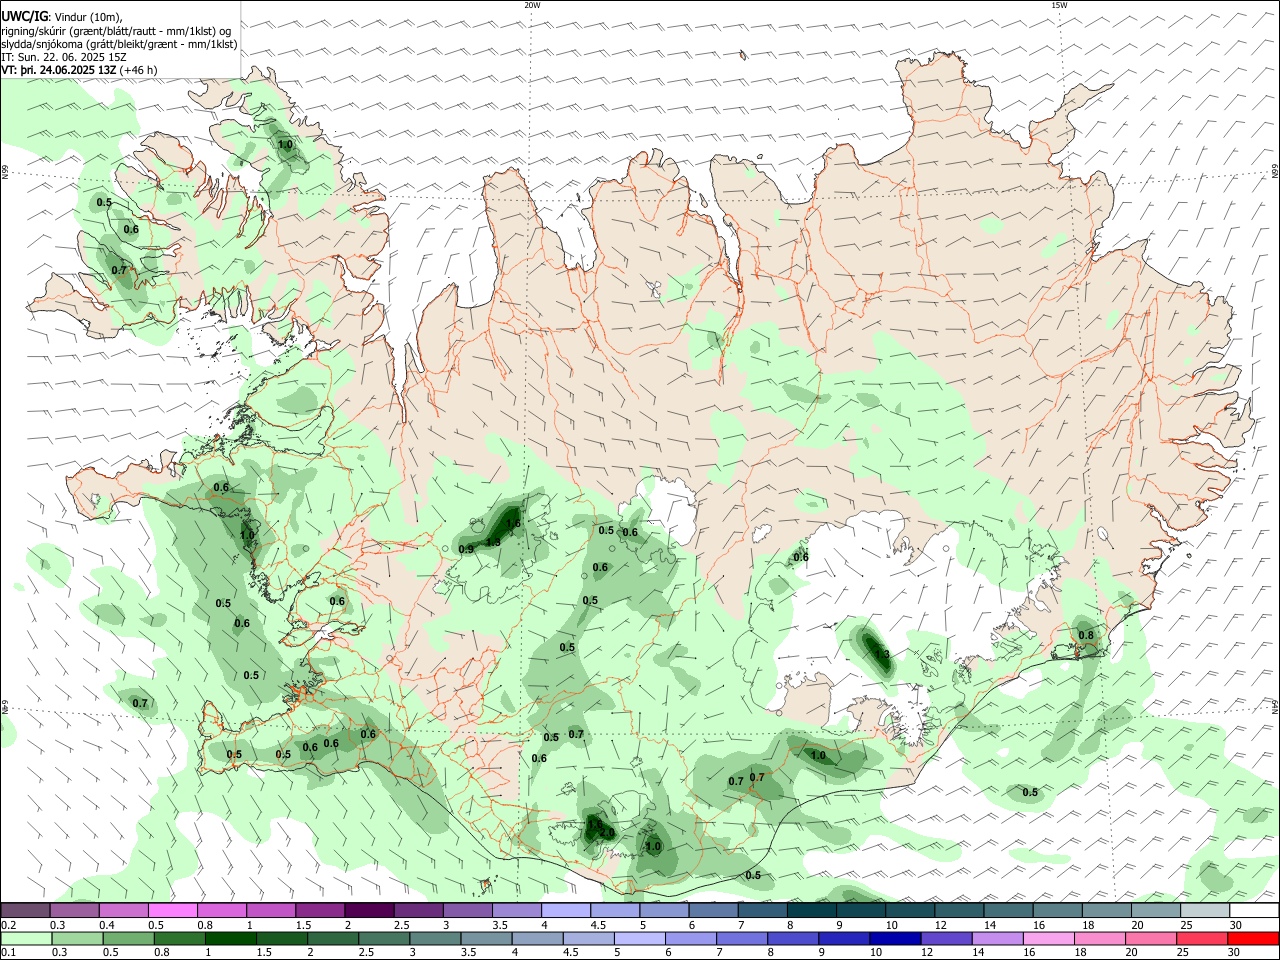Select the bright magenta 0.5 snow swatch

(173, 911)
